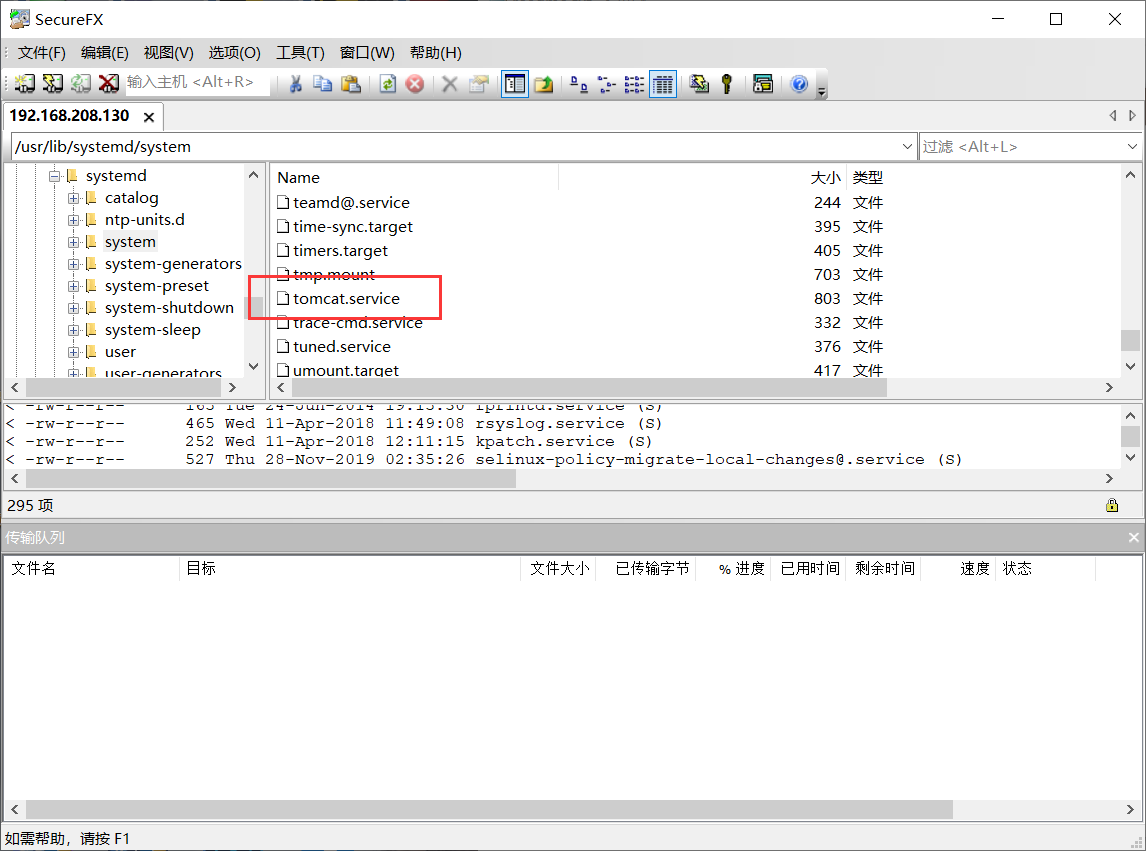Expand the catalog folder node
This screenshot has width=1146, height=851.
point(74,198)
